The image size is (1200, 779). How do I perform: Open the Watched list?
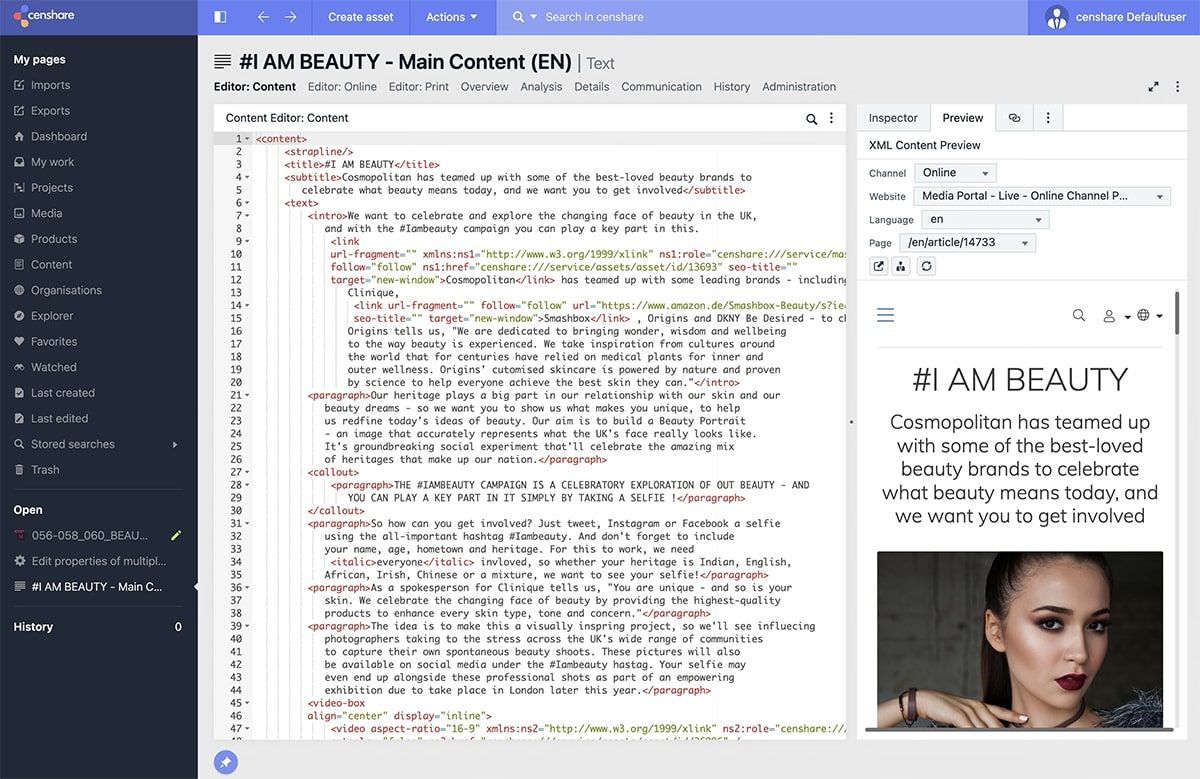coord(53,367)
